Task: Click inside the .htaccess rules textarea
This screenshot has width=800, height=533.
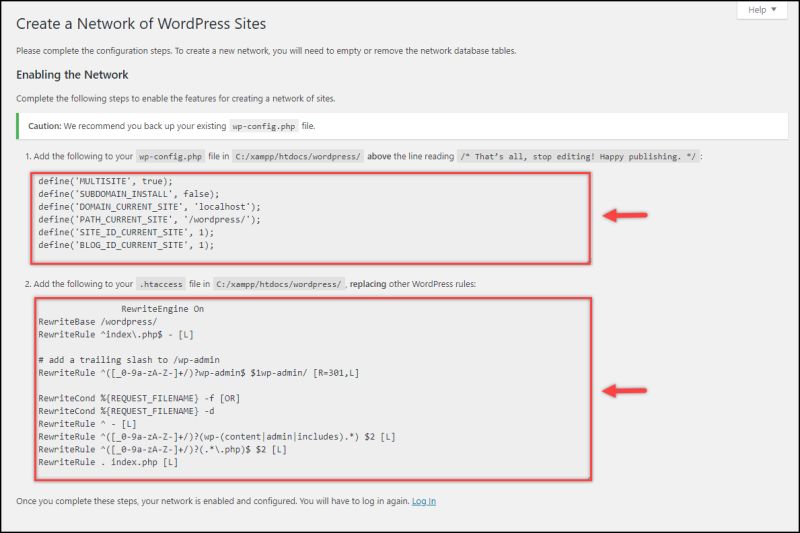Action: click(x=313, y=389)
